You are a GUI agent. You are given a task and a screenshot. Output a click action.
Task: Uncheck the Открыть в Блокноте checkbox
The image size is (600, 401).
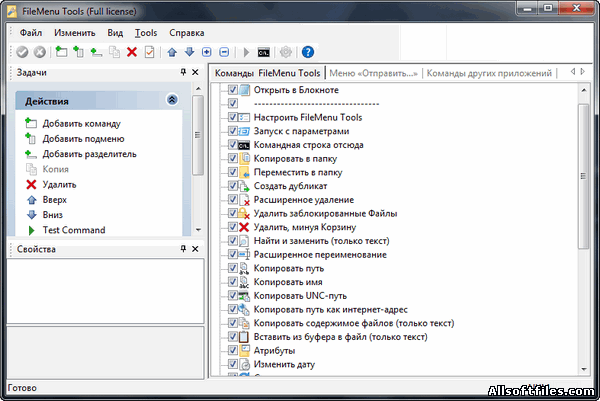pos(233,90)
